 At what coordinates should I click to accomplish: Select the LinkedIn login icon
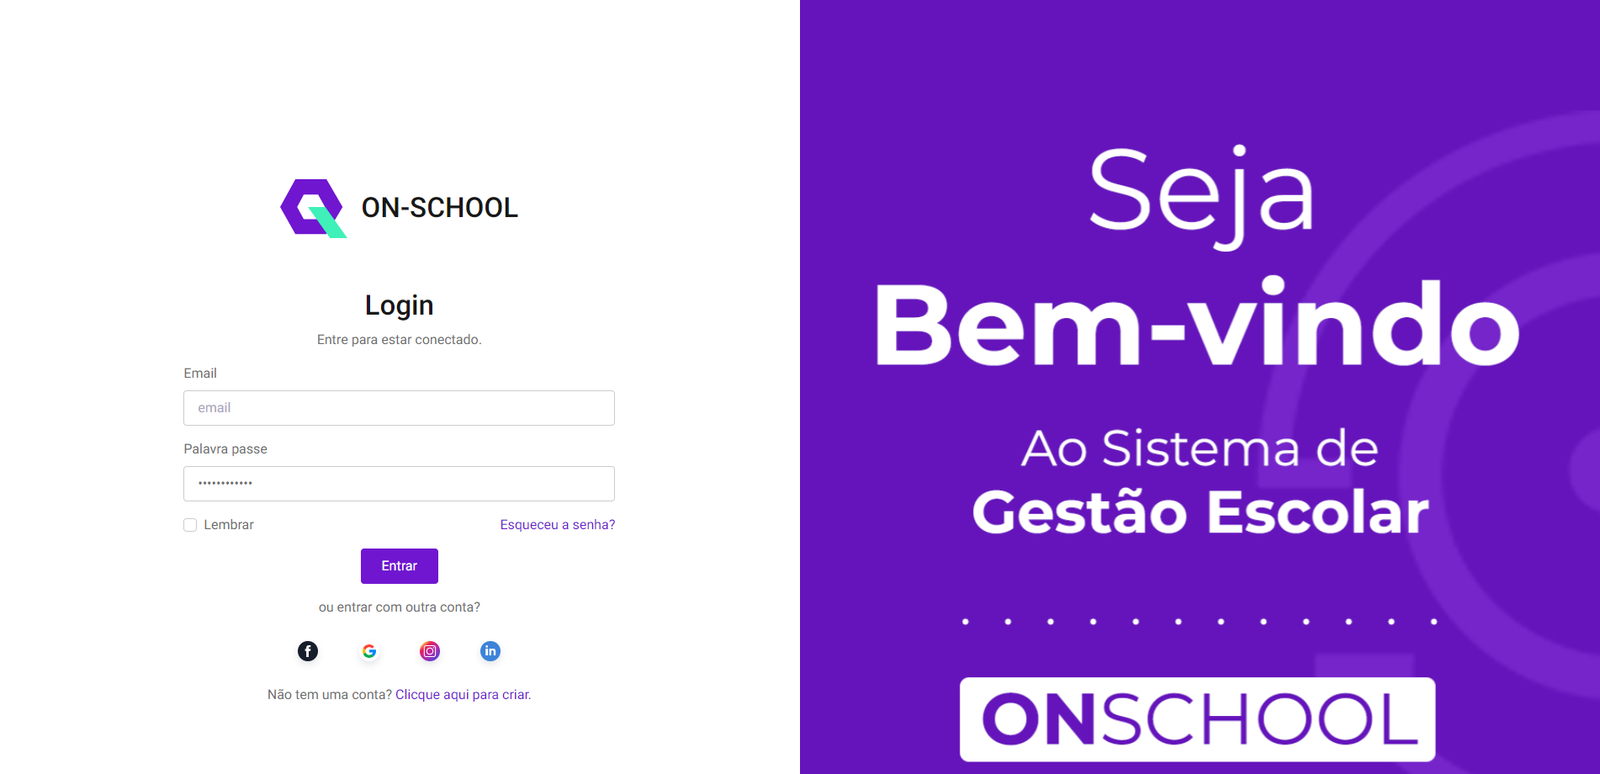click(490, 651)
